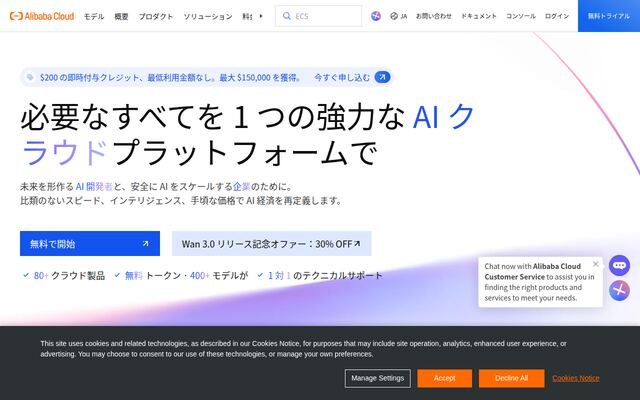Image resolution: width=640 pixels, height=400 pixels.
Task: Open the AI assistant sparkle icon in header
Action: pyautogui.click(x=376, y=16)
